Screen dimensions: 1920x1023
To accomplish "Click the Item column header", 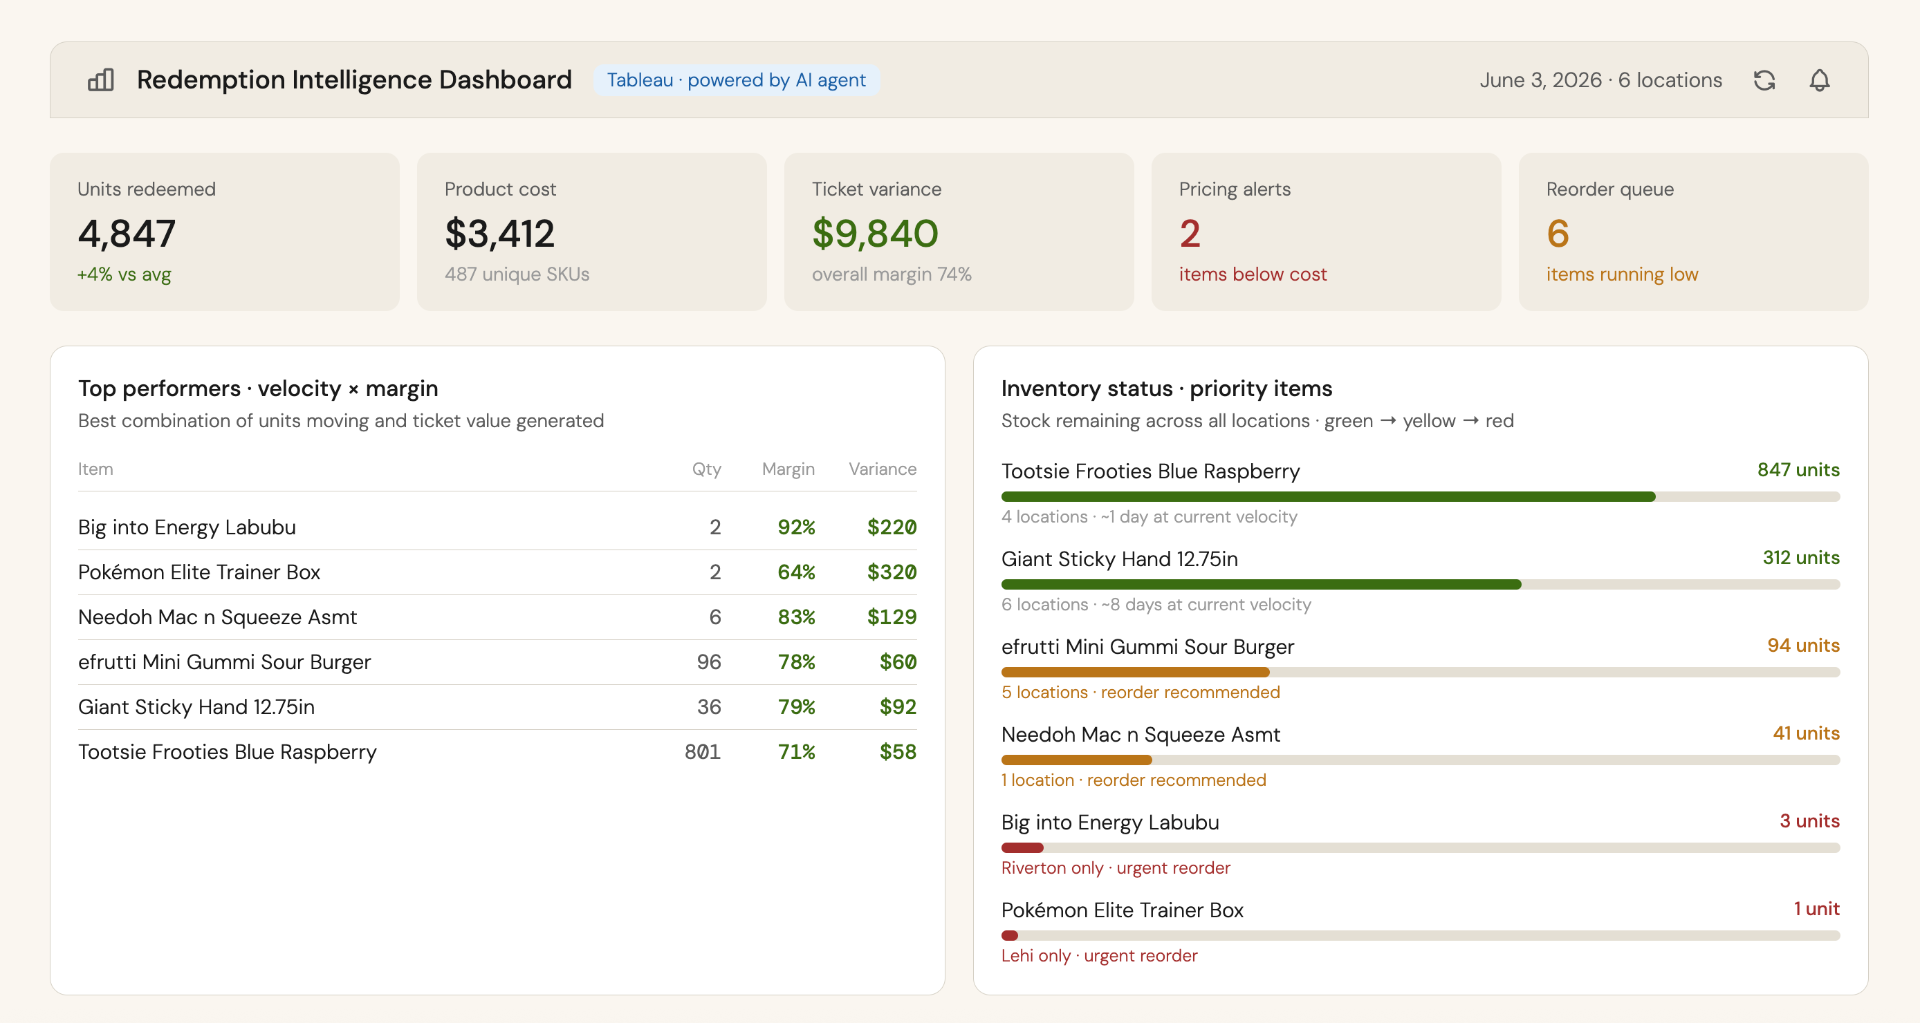I will [x=96, y=469].
